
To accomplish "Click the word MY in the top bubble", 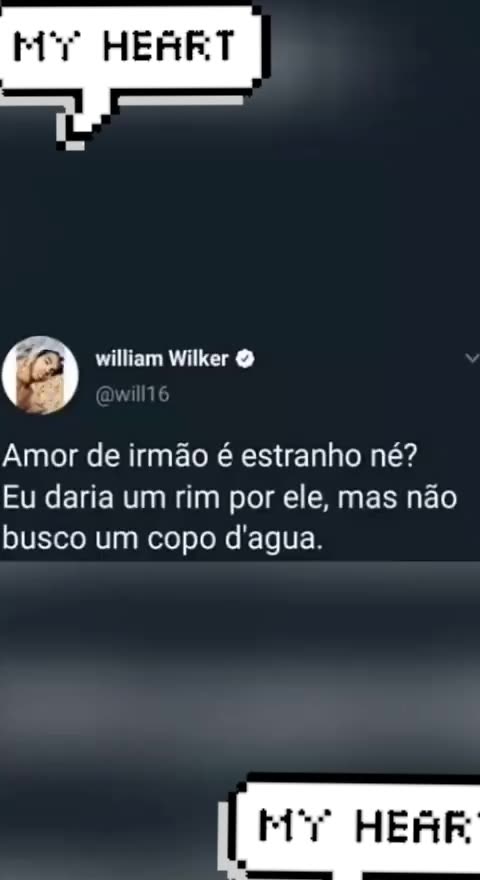I will tap(49, 46).
